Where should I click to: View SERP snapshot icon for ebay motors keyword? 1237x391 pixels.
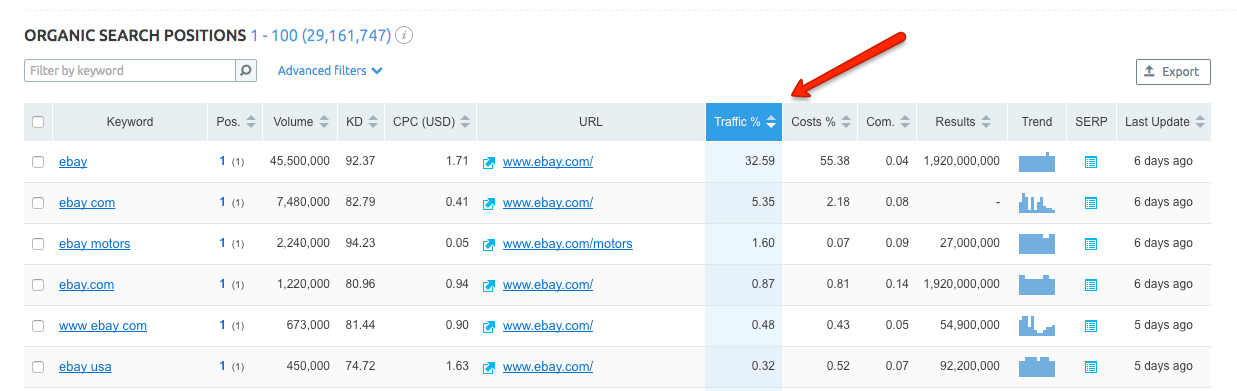1091,244
